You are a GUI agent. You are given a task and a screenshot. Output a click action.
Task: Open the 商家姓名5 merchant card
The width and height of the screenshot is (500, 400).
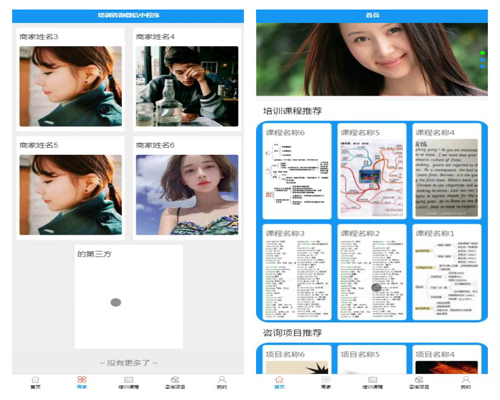tap(71, 188)
